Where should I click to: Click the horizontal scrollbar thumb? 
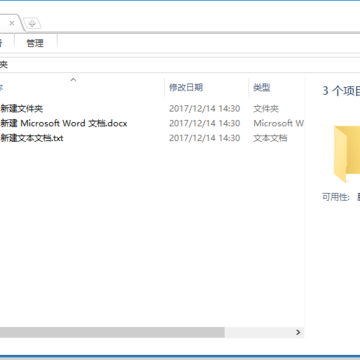coord(112,332)
